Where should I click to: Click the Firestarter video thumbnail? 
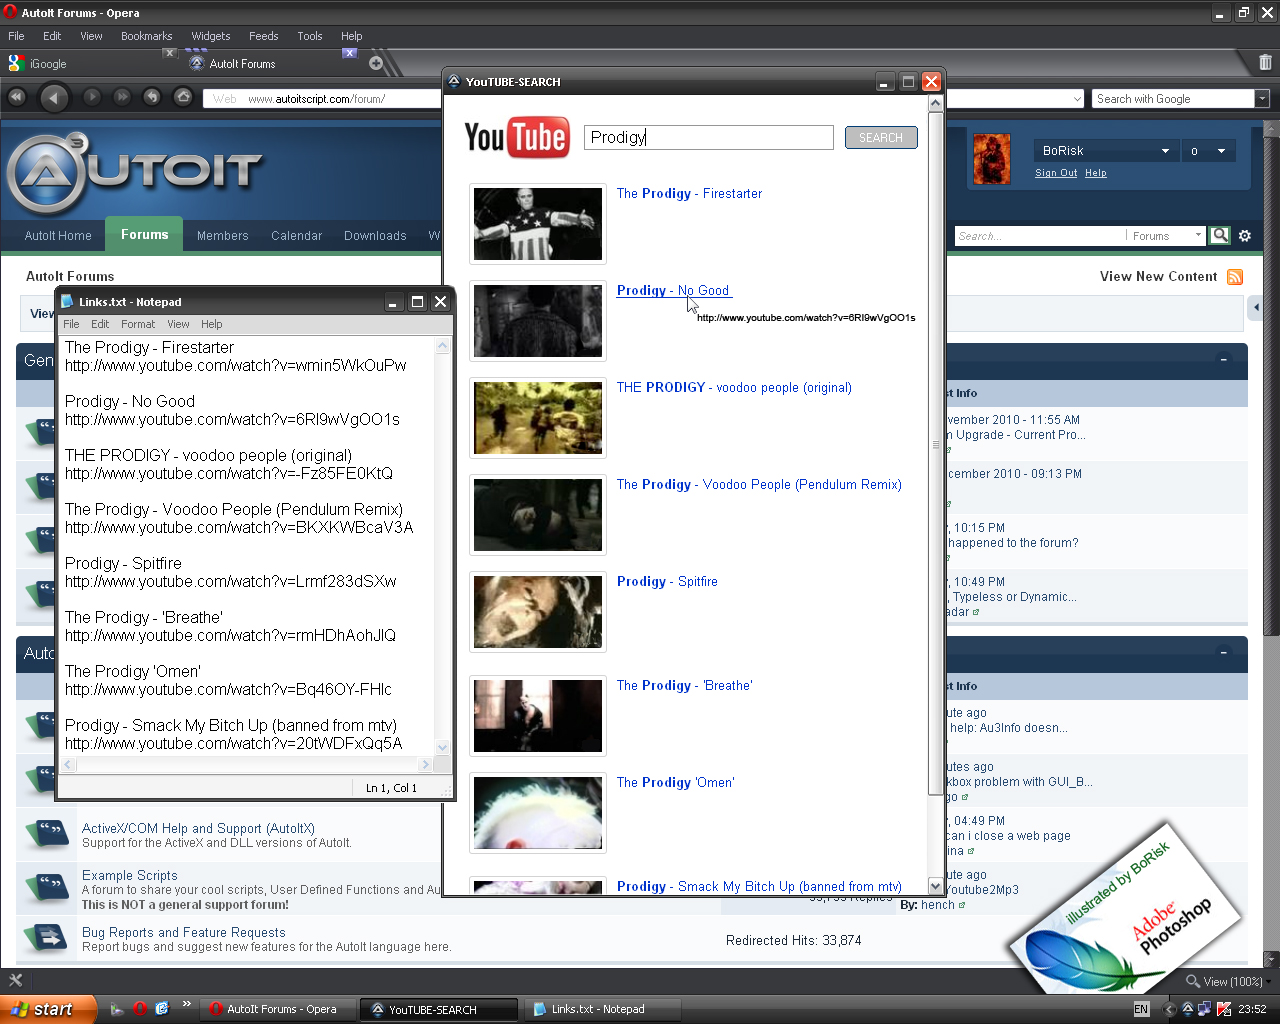click(x=538, y=224)
